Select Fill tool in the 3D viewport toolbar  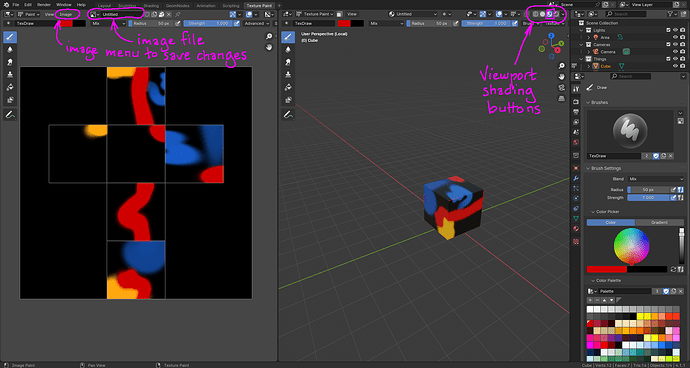click(x=288, y=87)
